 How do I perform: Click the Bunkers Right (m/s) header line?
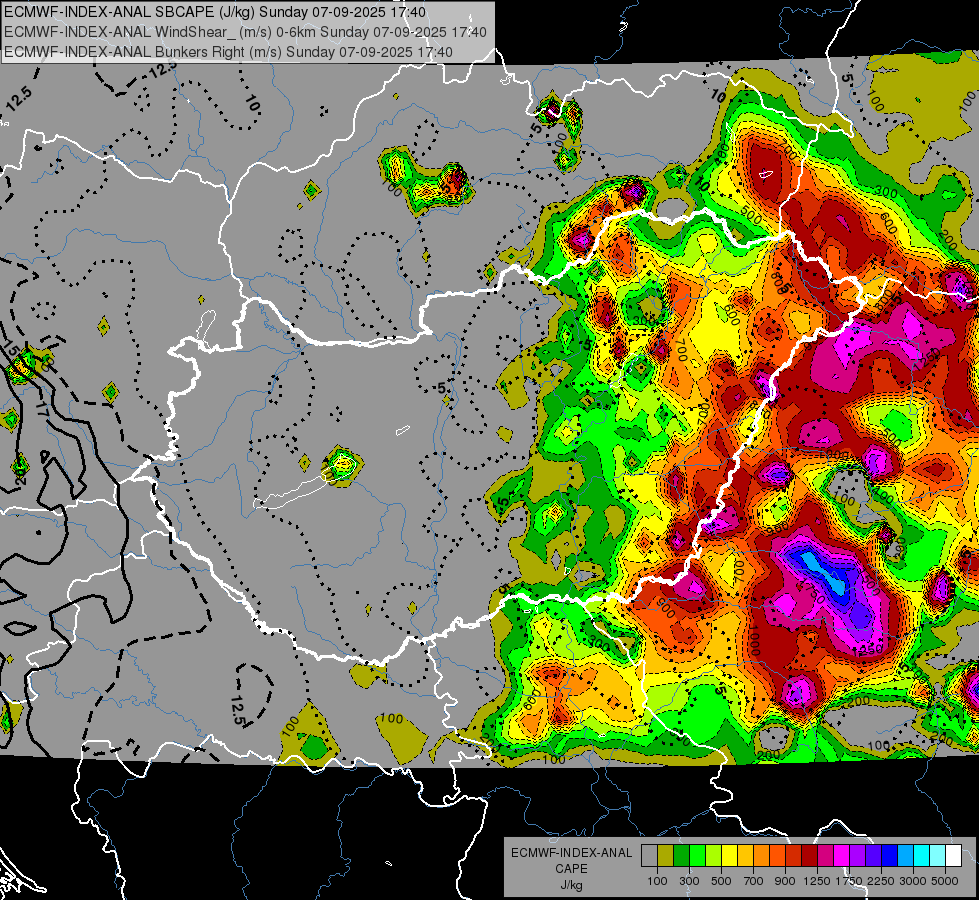(228, 52)
